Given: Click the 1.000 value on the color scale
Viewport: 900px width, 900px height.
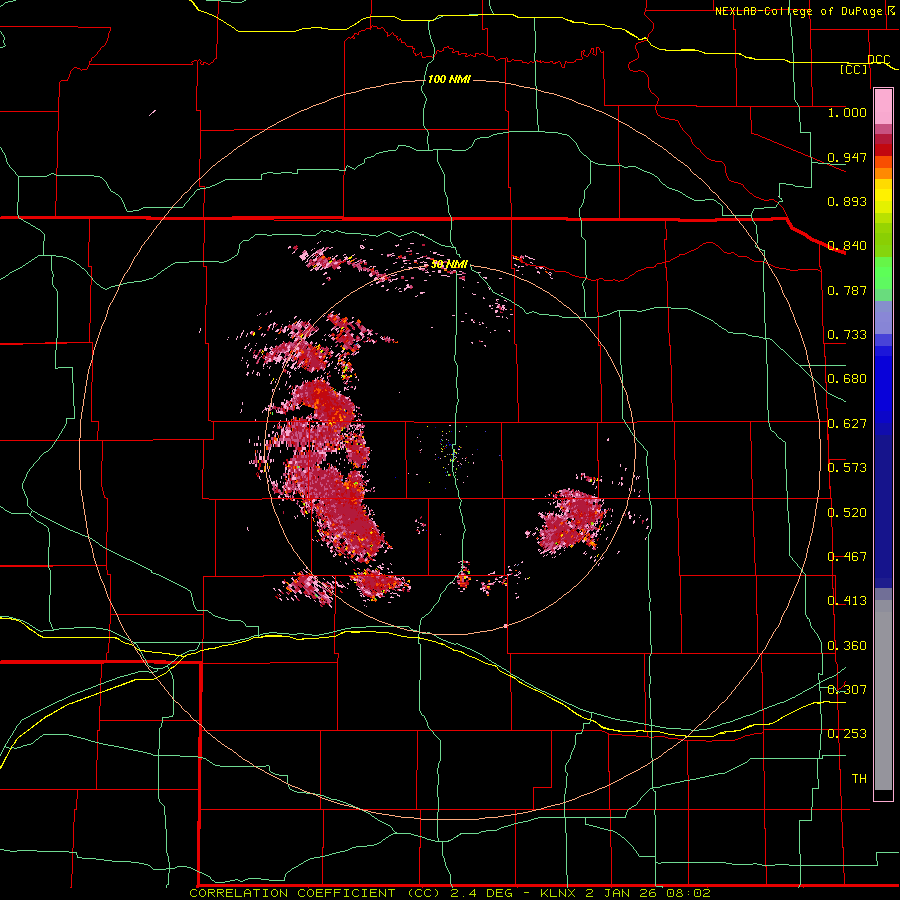Looking at the screenshot, I should tap(847, 112).
